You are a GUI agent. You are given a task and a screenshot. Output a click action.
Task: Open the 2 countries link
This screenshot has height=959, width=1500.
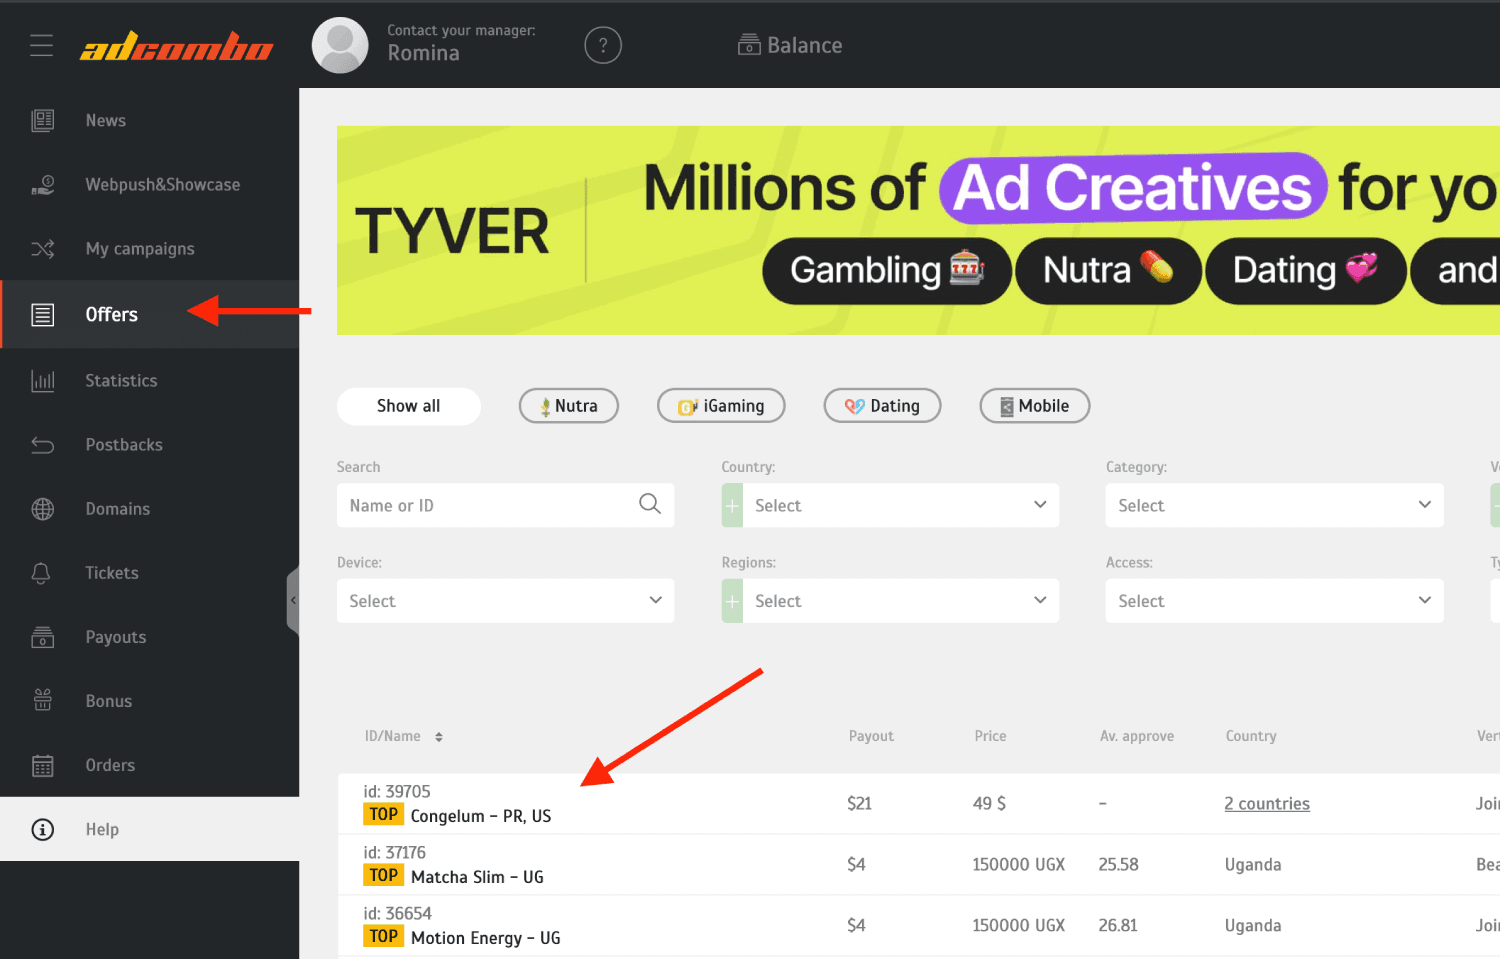1267,804
